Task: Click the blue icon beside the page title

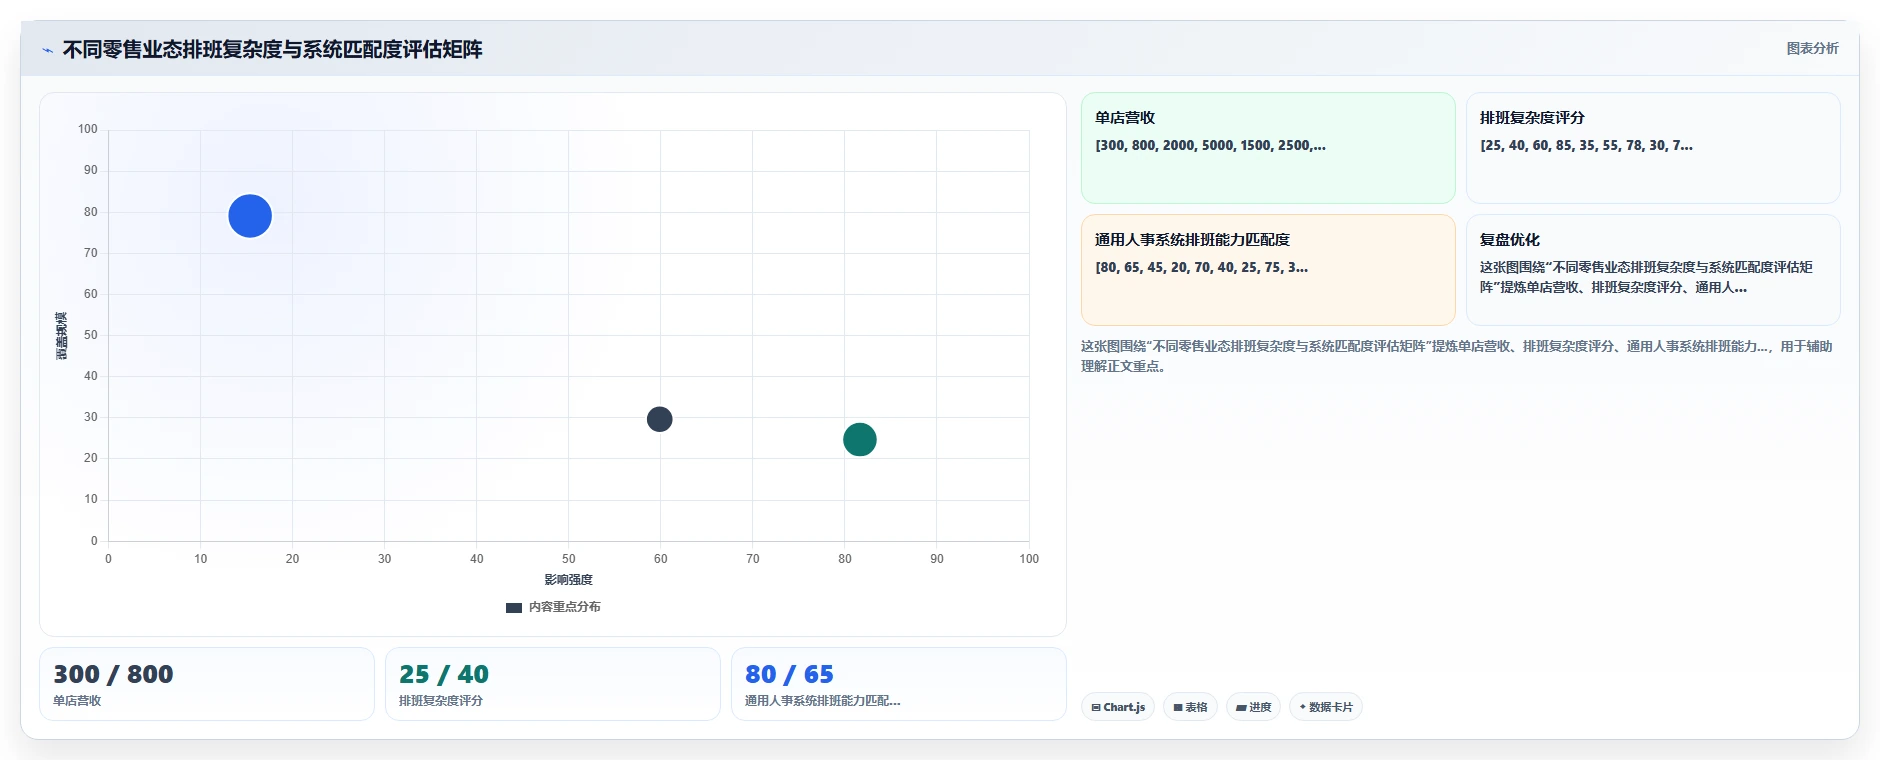Action: tap(47, 50)
